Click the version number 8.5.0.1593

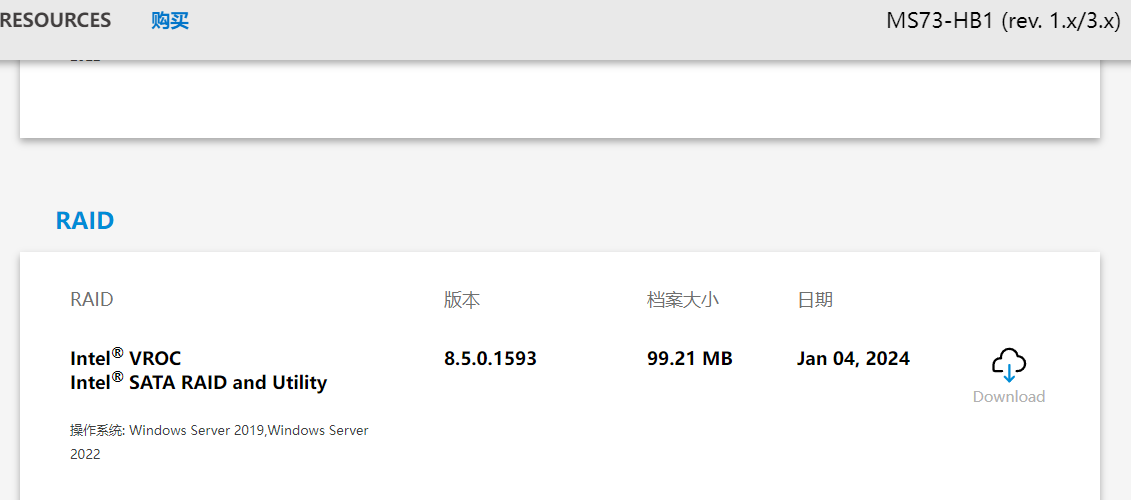[490, 358]
